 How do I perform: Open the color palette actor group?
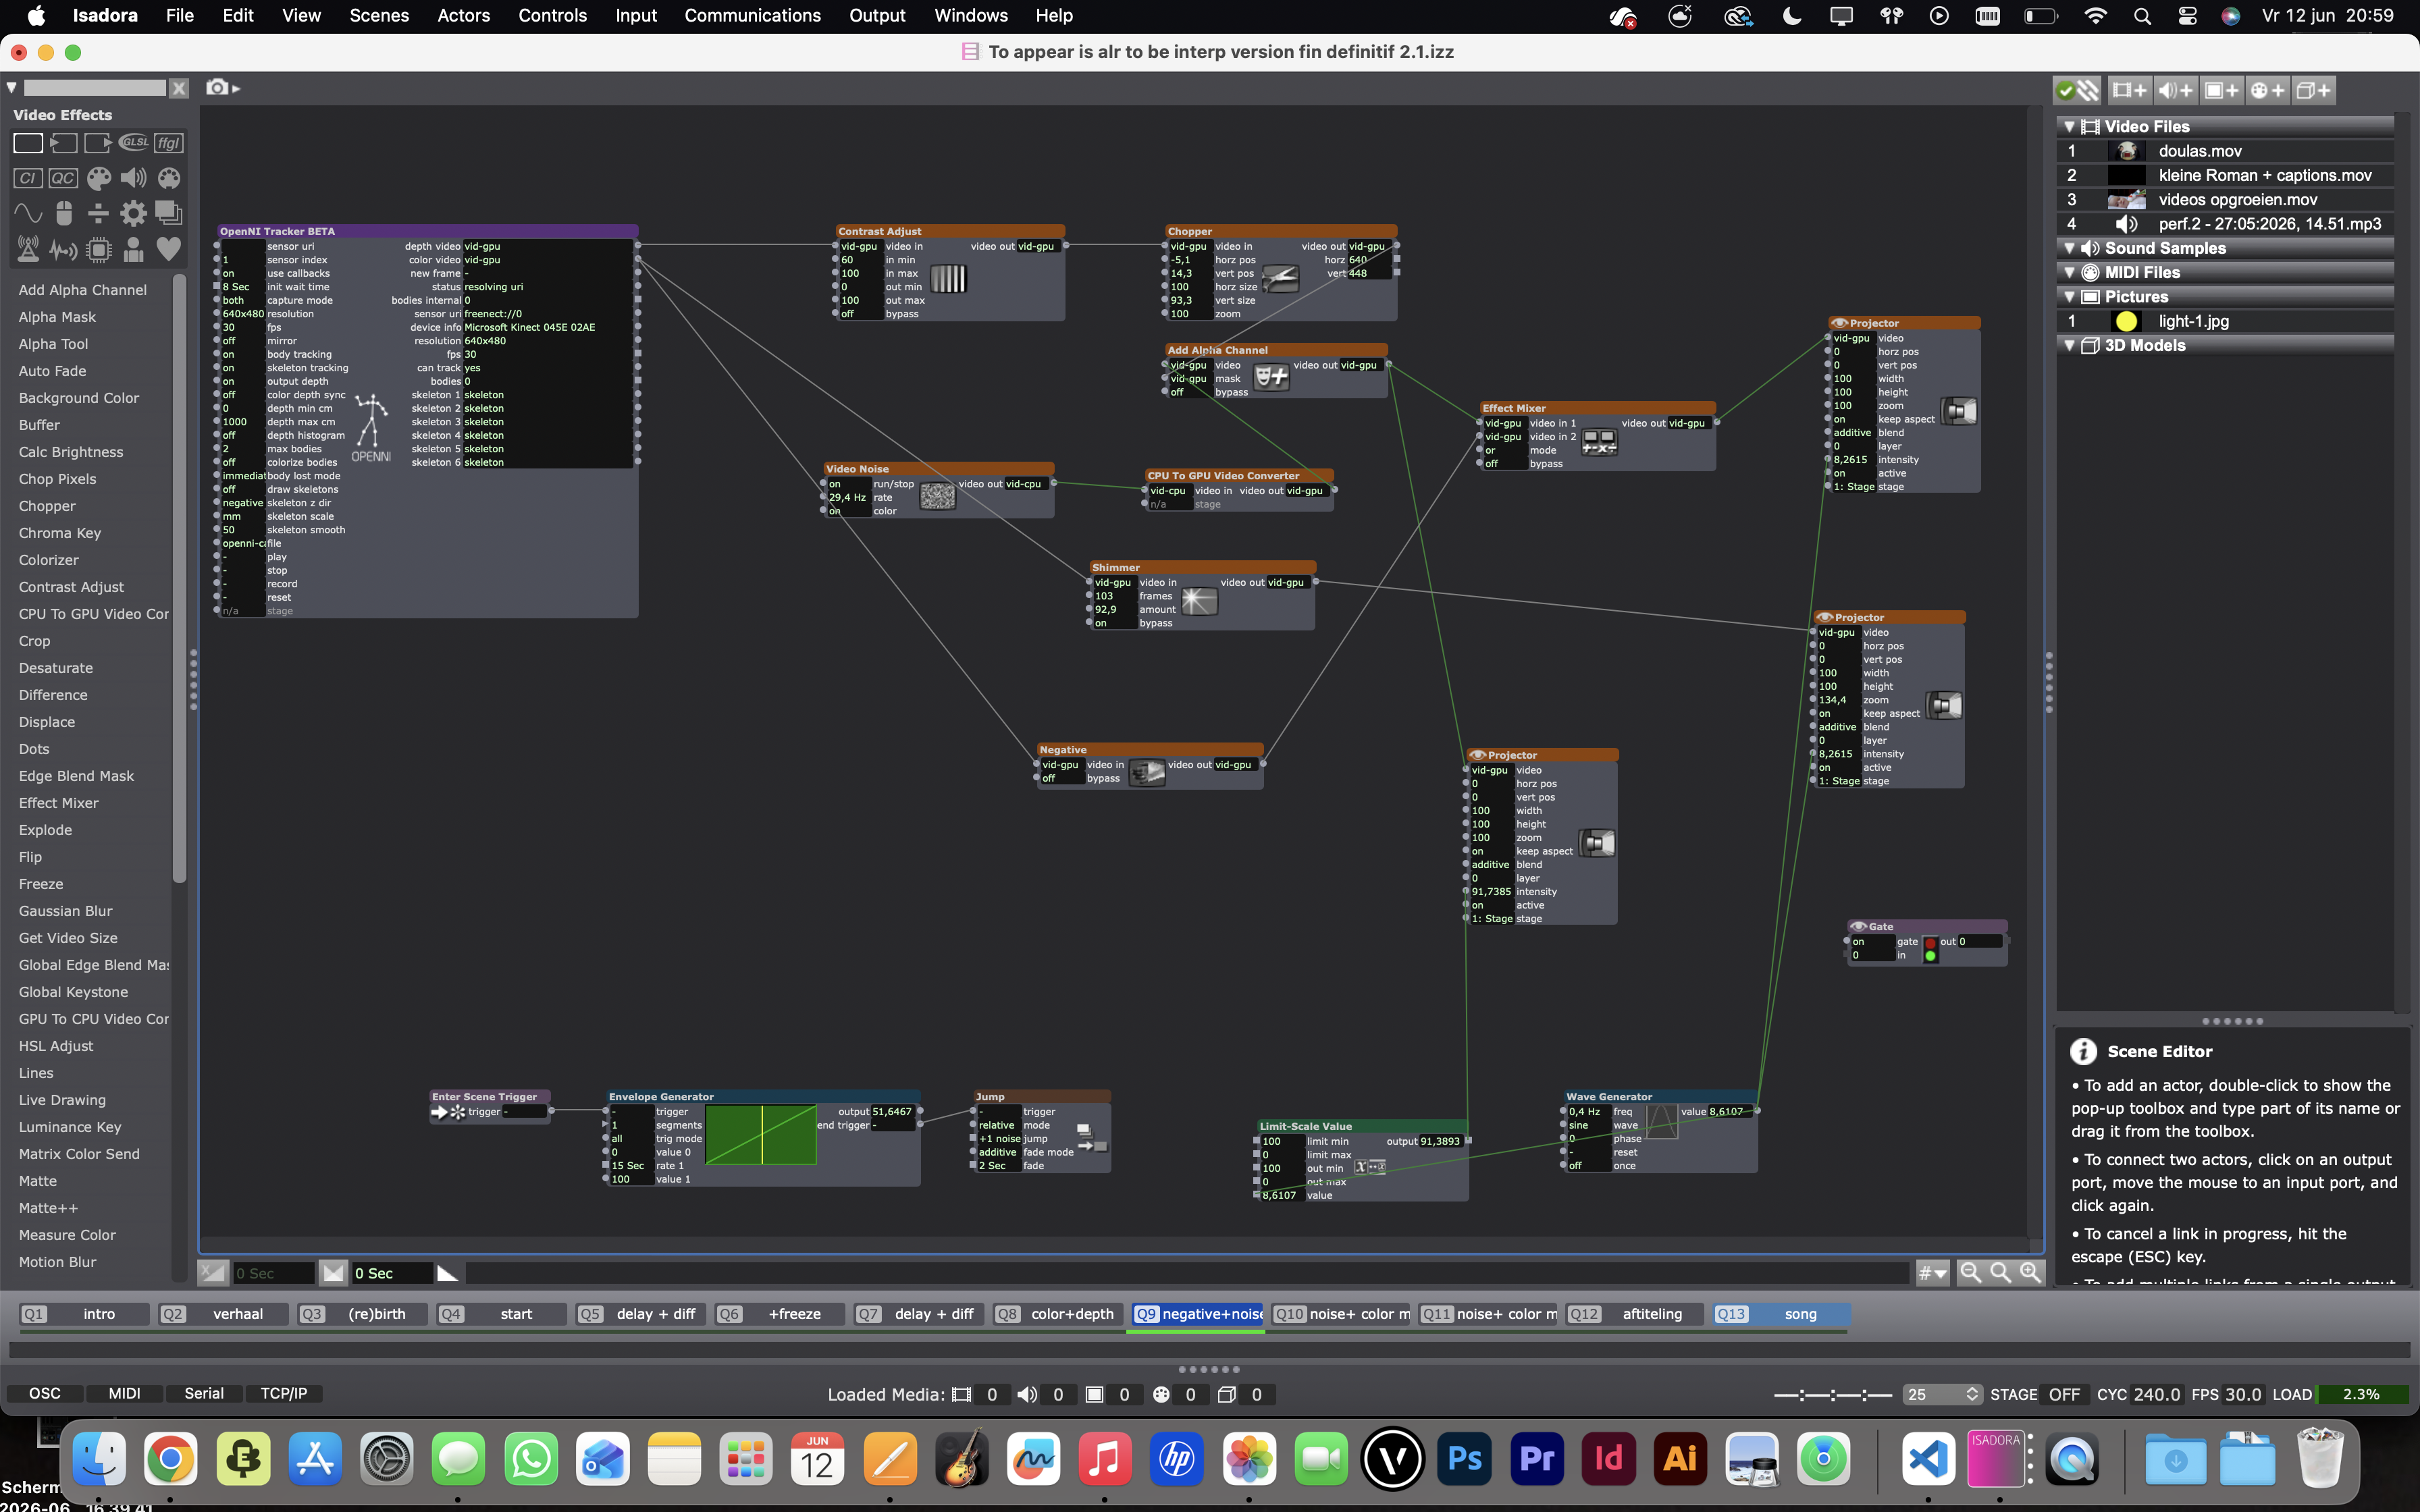(x=98, y=178)
